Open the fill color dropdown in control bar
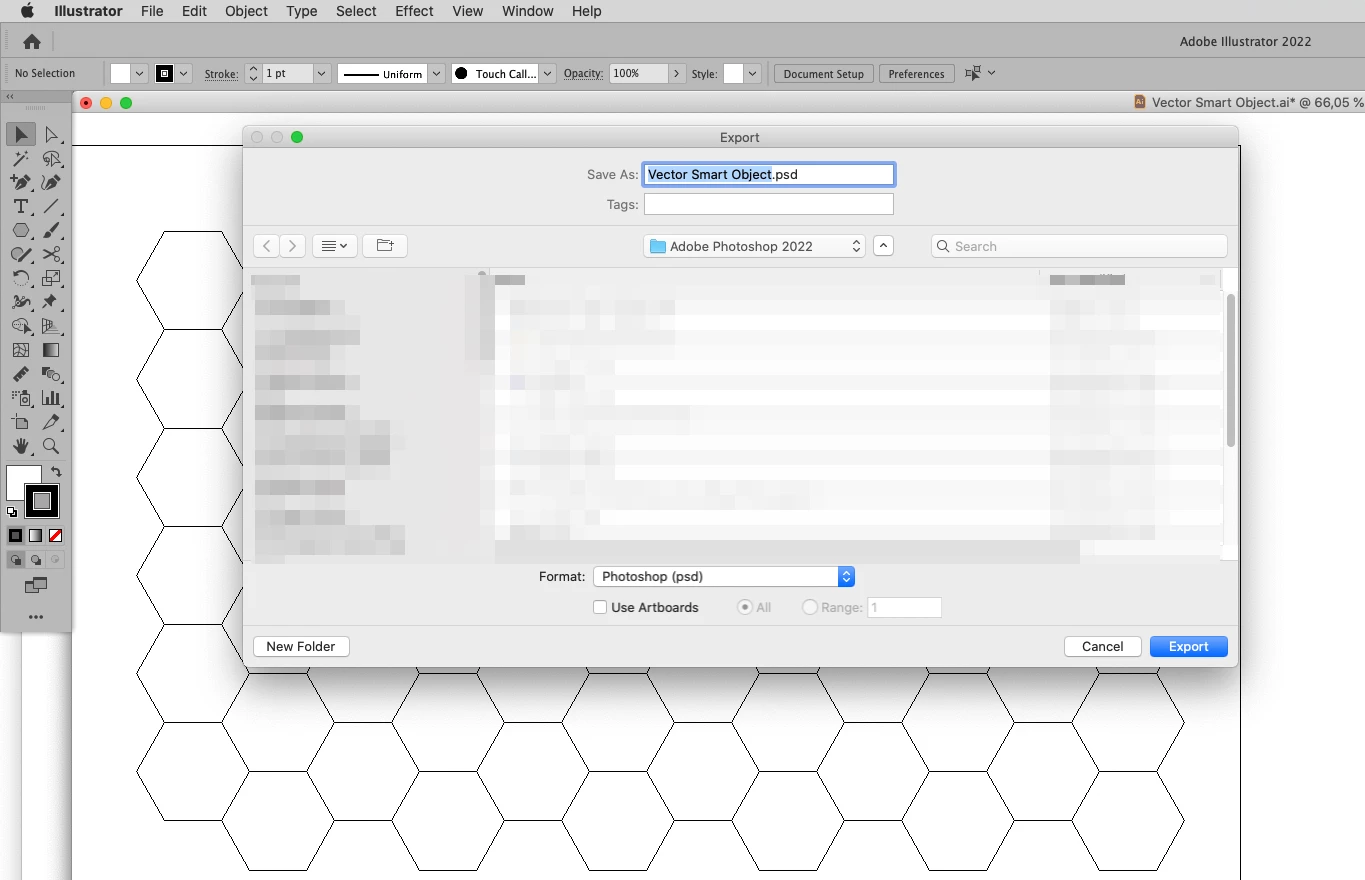Viewport: 1365px width, 880px height. [x=140, y=73]
